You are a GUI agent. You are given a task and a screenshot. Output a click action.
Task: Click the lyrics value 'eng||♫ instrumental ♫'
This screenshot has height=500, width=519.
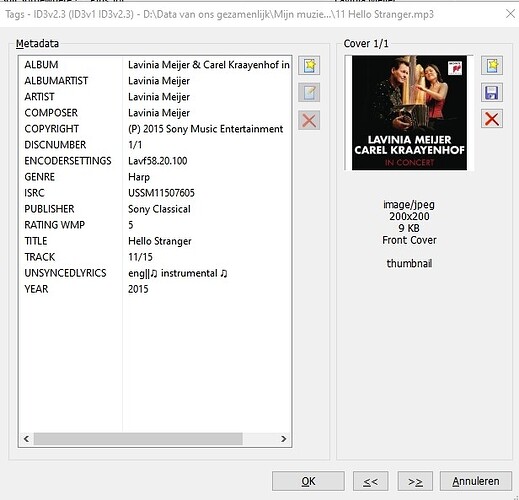click(178, 273)
